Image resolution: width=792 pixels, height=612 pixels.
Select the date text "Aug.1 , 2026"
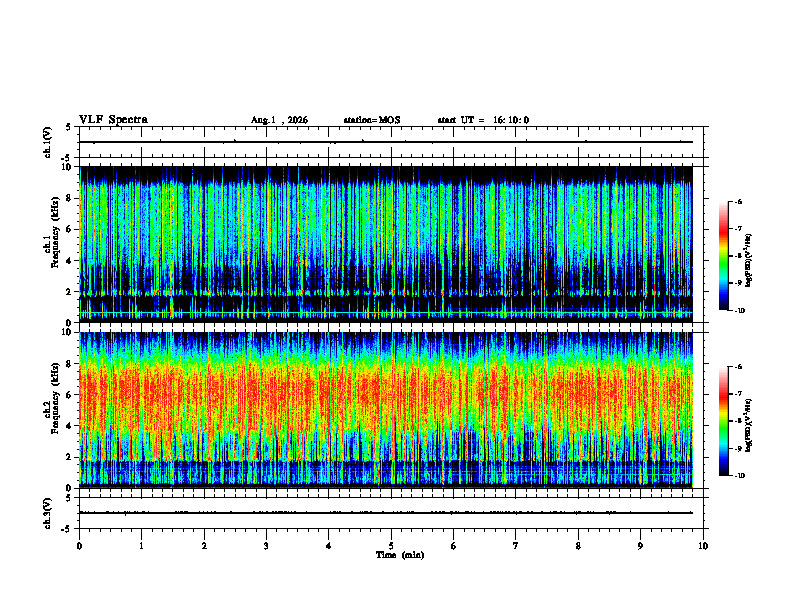tap(279, 120)
